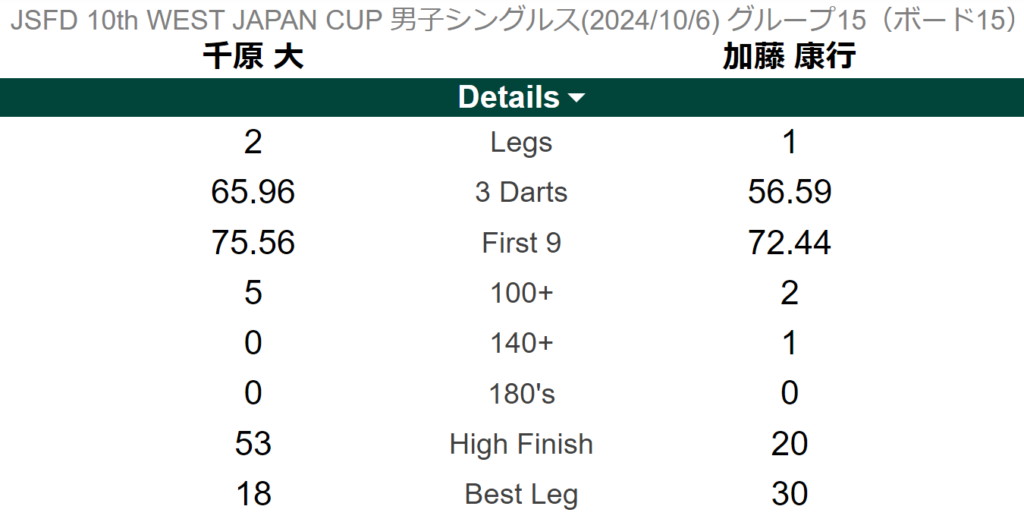Click the 56.59 three-dart average value
Screen dimensions: 1024x522
[789, 192]
